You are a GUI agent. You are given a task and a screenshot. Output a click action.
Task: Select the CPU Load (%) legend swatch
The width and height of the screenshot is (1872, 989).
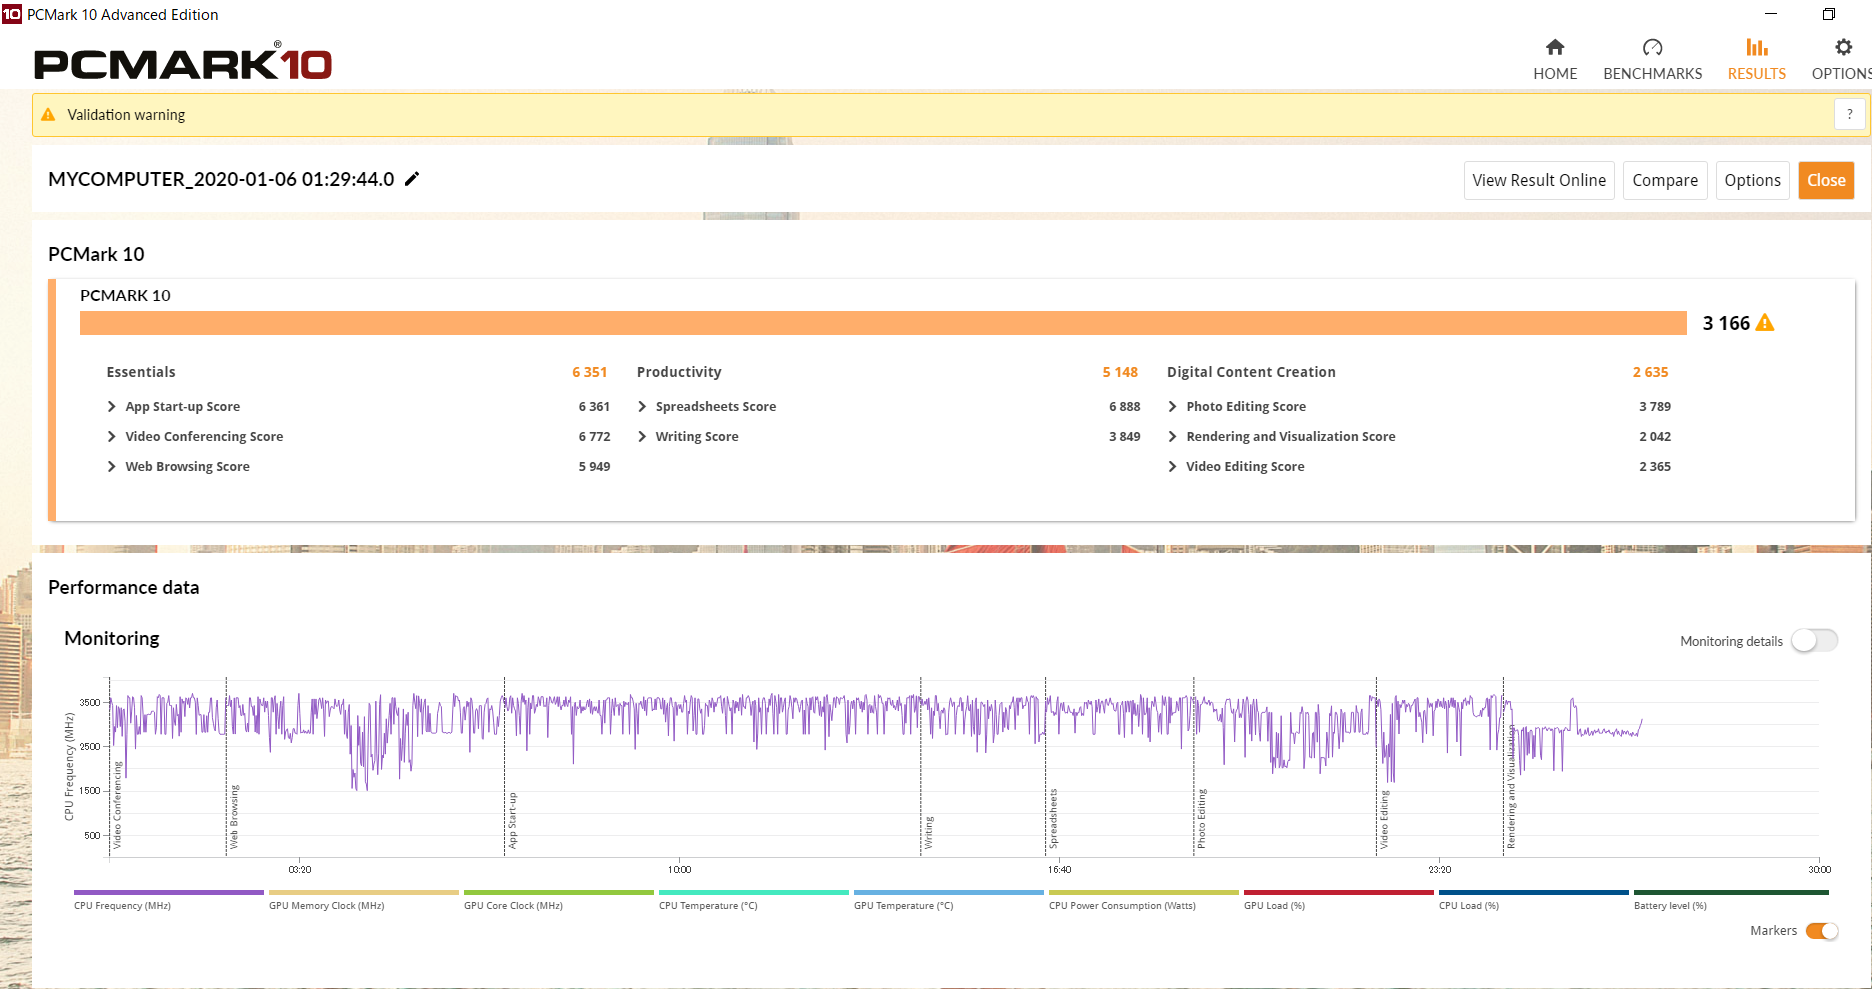tap(1534, 892)
